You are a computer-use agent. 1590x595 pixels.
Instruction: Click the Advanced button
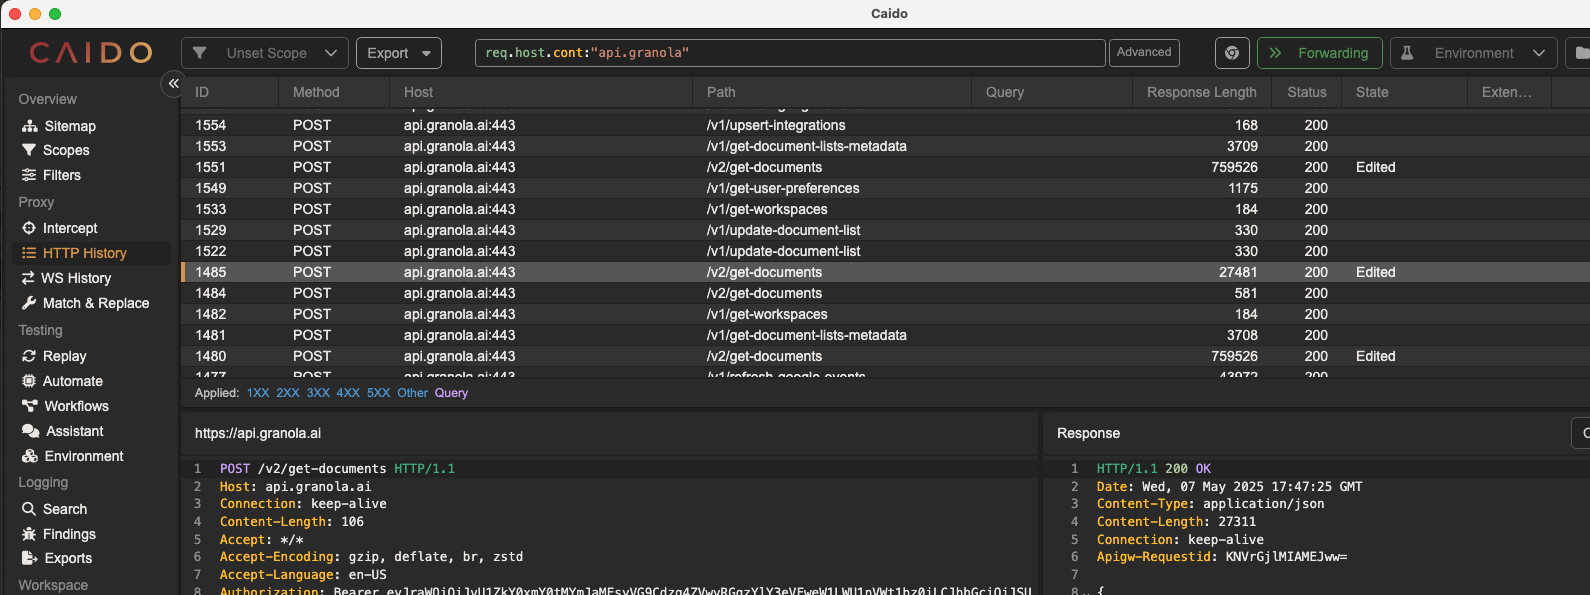coord(1144,53)
